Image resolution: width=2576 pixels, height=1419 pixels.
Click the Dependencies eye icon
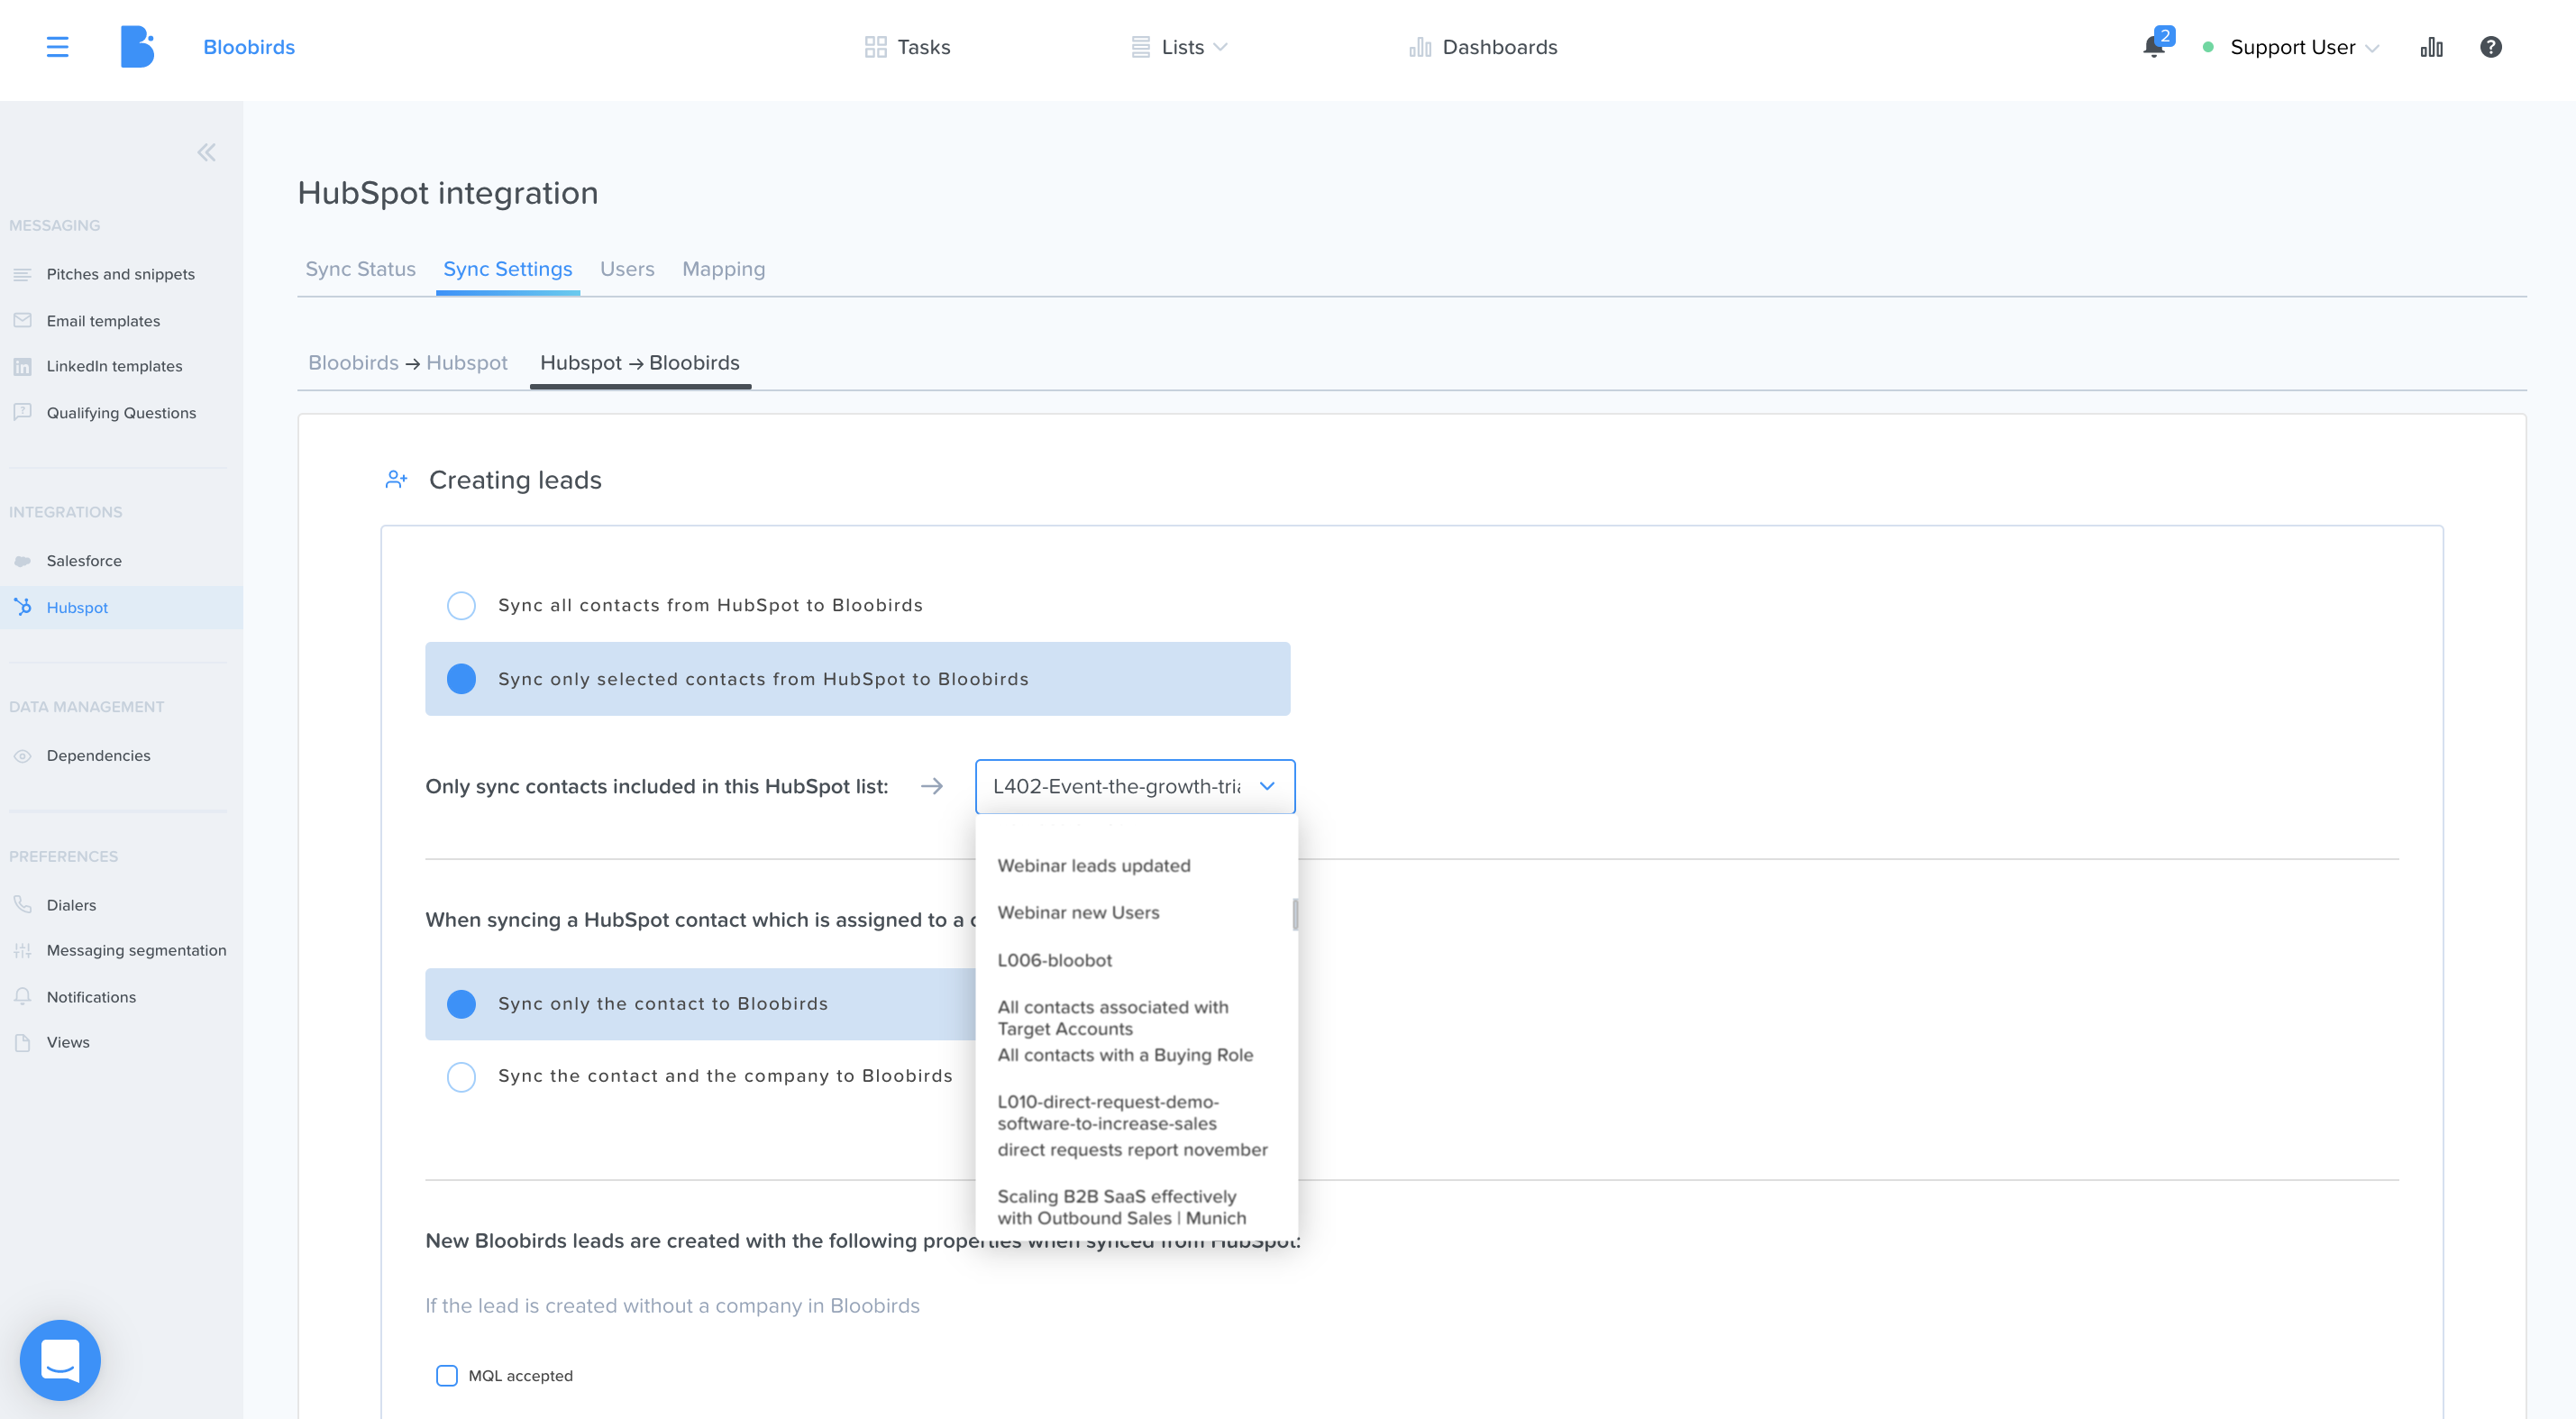(x=22, y=756)
